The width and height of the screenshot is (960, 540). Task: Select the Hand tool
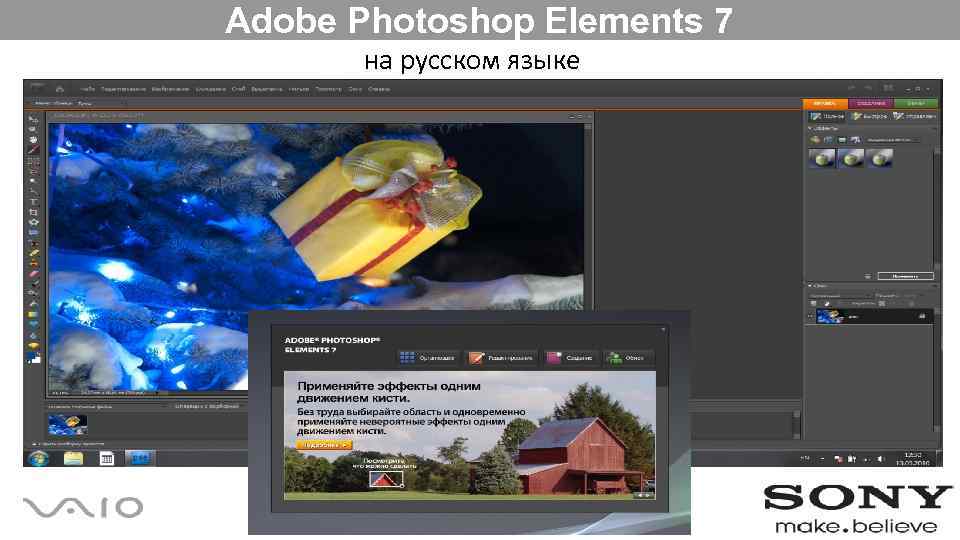[x=33, y=139]
